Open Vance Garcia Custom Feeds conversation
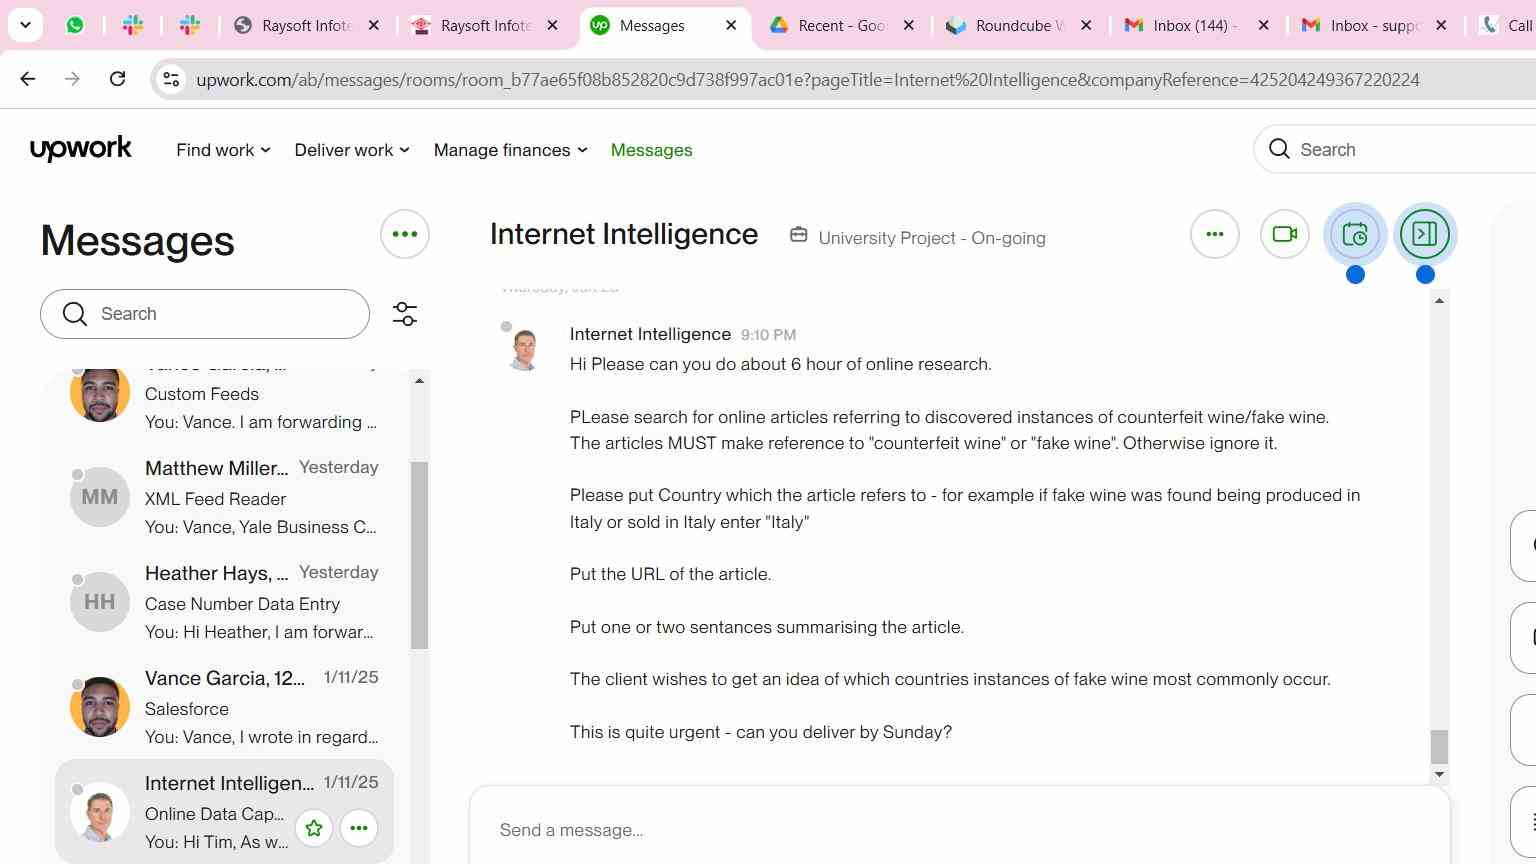Image resolution: width=1536 pixels, height=864 pixels. (x=224, y=400)
